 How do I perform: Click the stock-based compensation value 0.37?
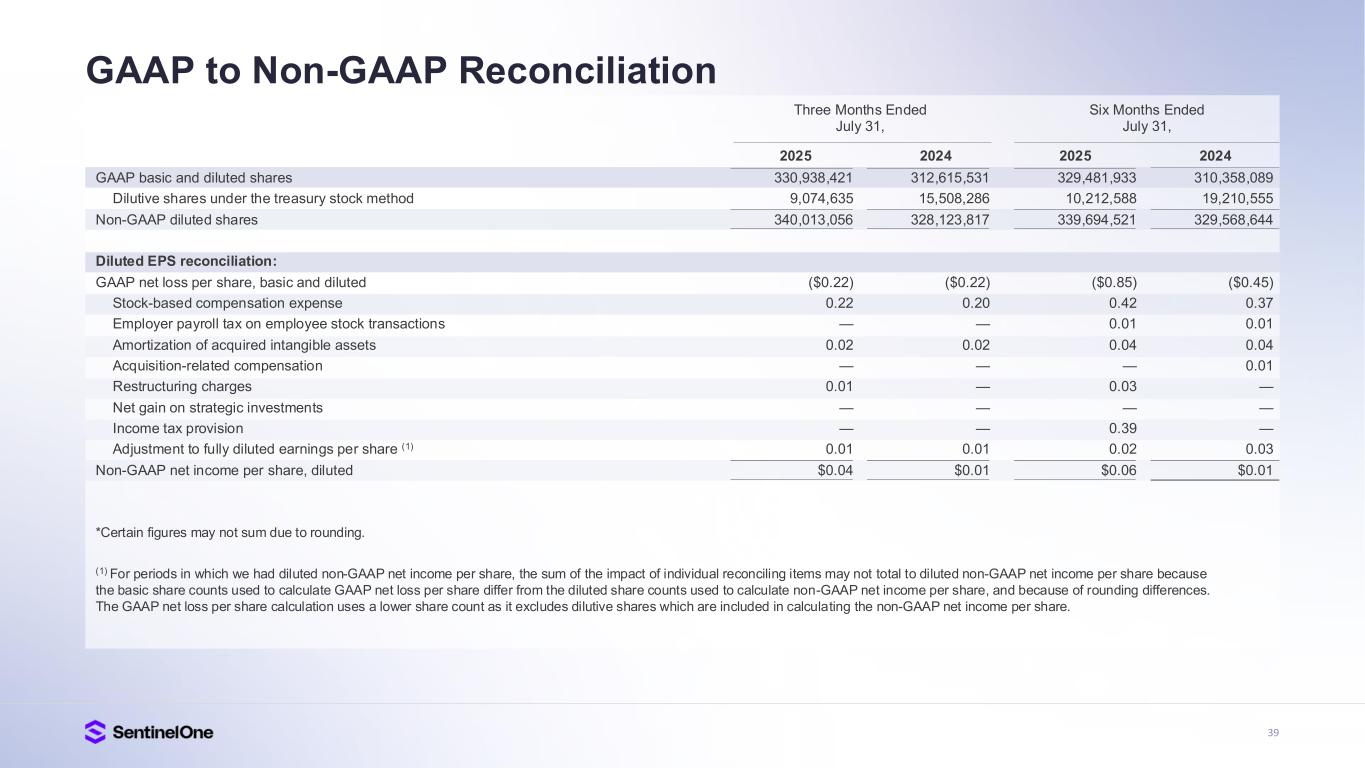(x=1260, y=304)
